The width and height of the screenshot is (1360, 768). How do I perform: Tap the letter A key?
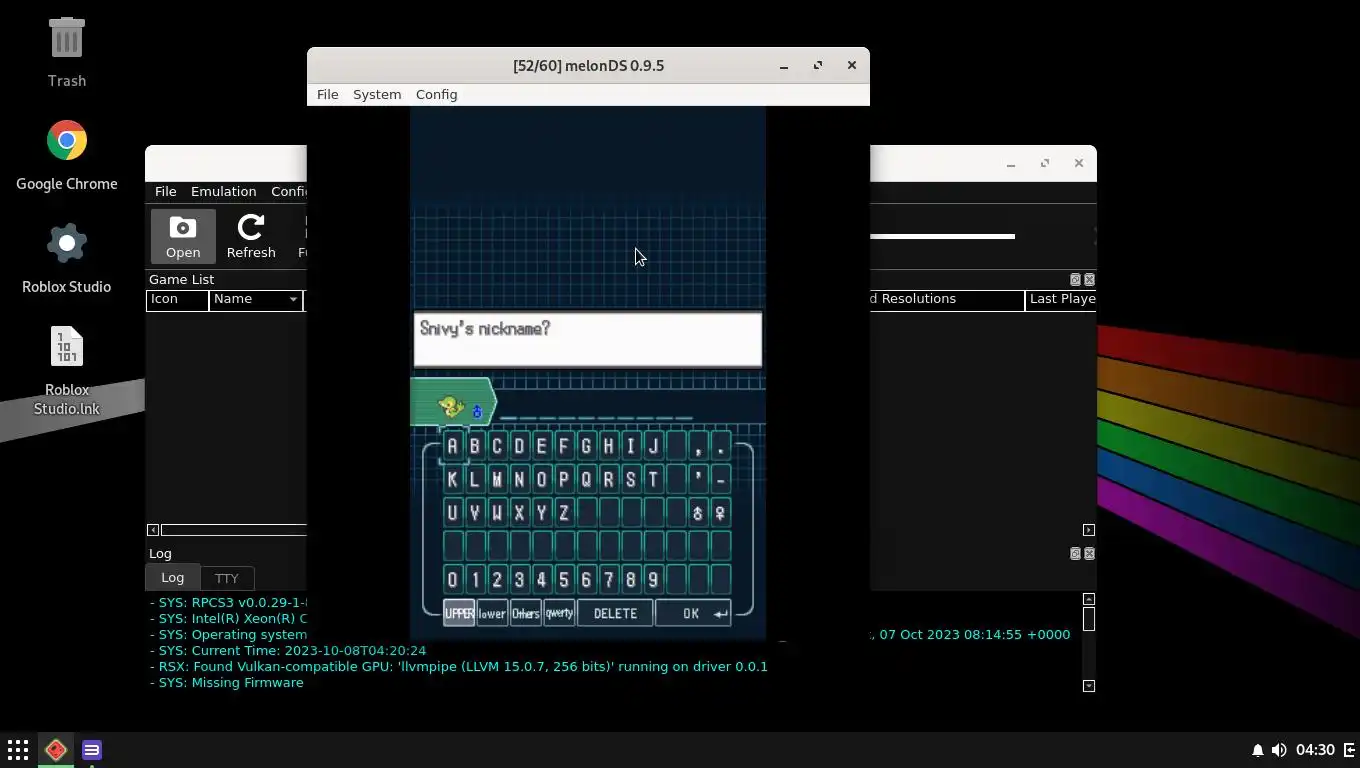(452, 446)
